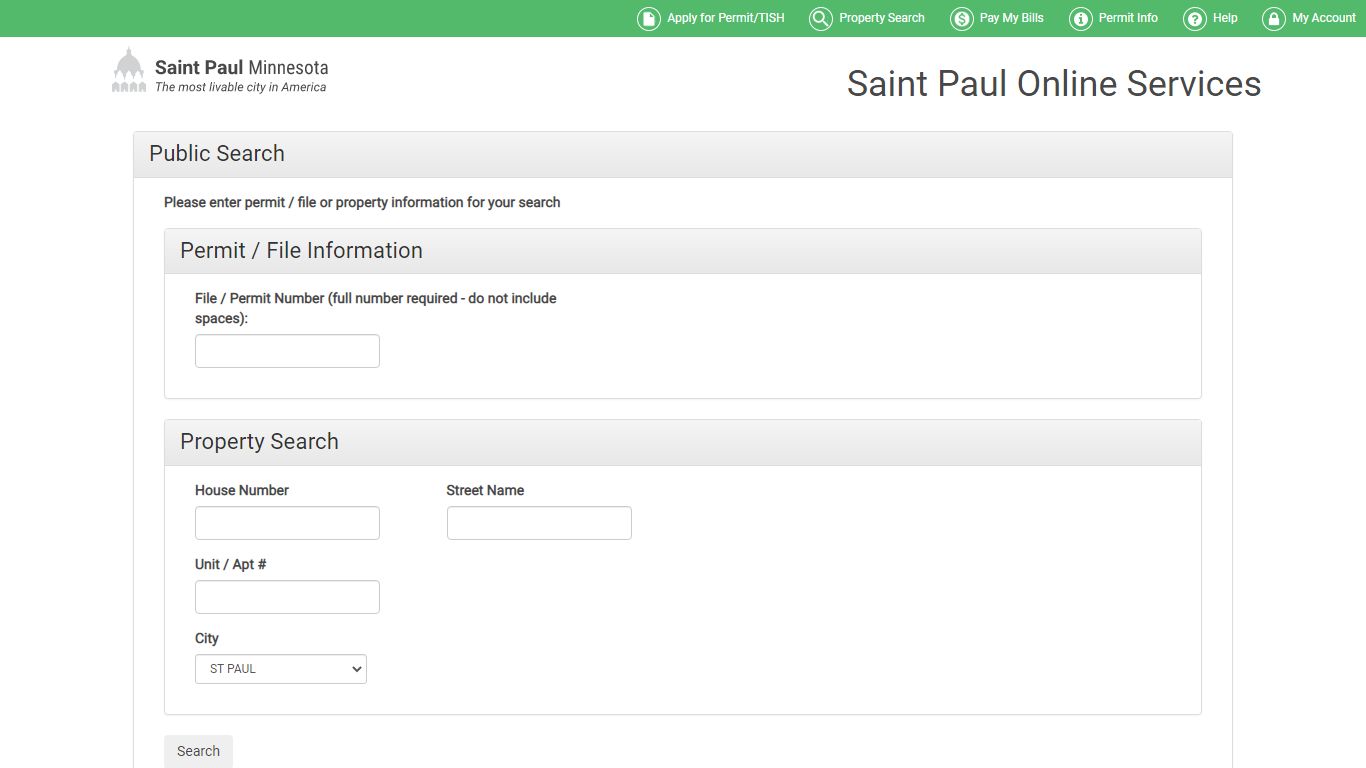The width and height of the screenshot is (1366, 768).
Task: Click 'The most livable city in America' tagline
Action: (240, 87)
